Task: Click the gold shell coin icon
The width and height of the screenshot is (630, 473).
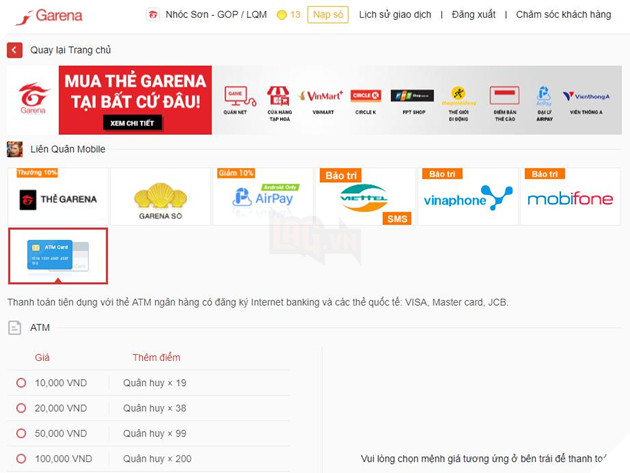Action: (x=282, y=15)
